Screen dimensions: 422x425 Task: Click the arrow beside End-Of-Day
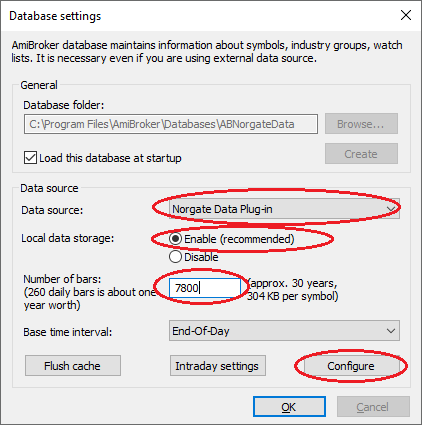(391, 331)
